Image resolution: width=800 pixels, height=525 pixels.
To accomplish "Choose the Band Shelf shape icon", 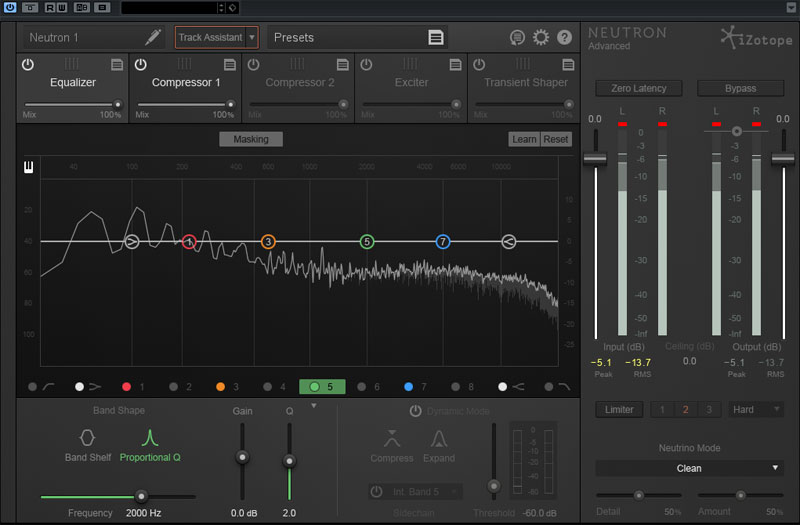I will 87,437.
